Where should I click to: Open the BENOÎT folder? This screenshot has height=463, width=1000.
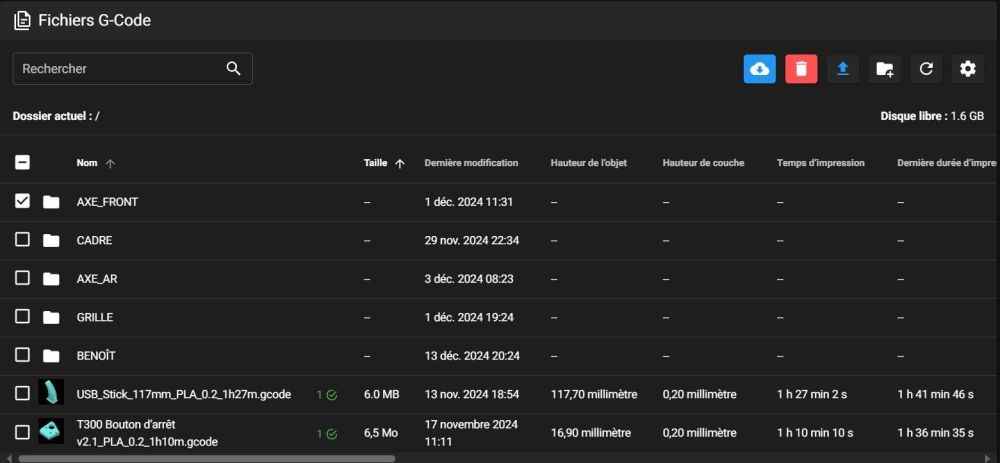point(96,356)
